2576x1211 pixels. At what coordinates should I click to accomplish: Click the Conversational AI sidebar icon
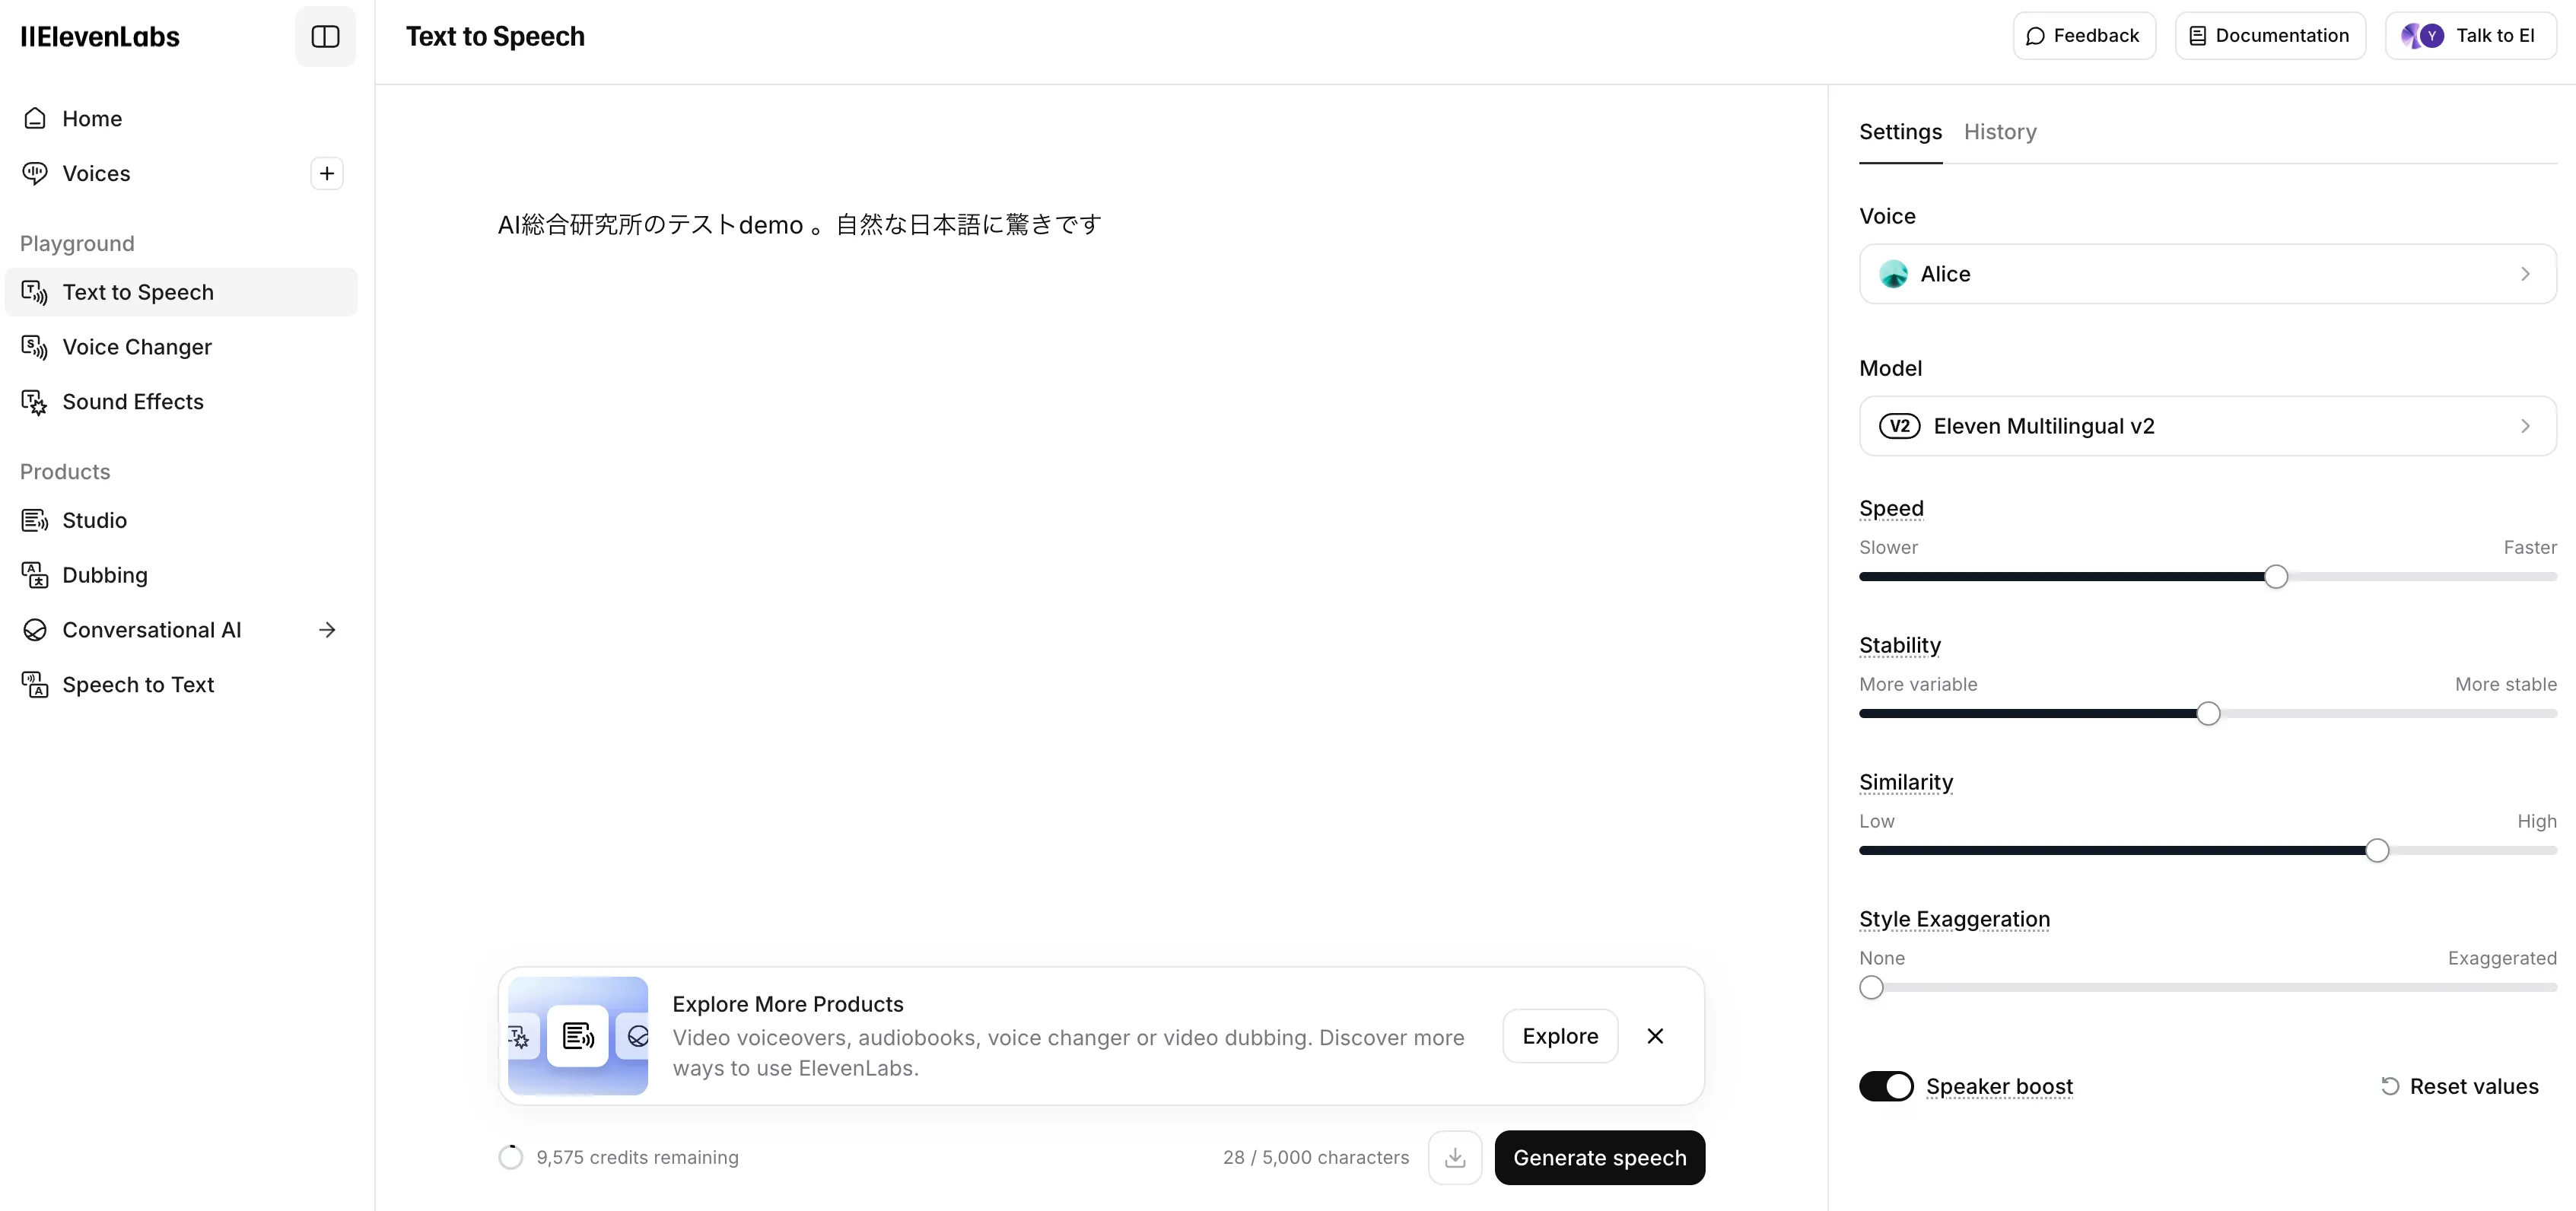pos(35,630)
